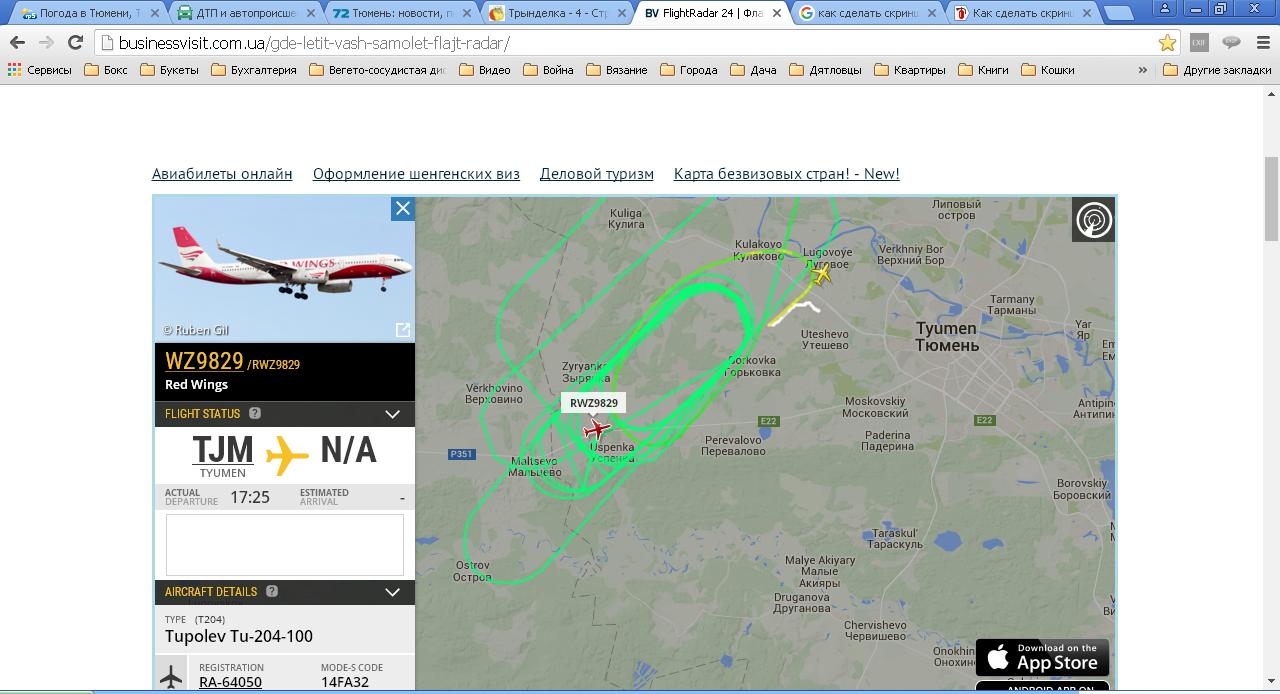Image resolution: width=1280 pixels, height=694 pixels.
Task: Open the Авиабилеты онлайн link
Action: pyautogui.click(x=222, y=174)
